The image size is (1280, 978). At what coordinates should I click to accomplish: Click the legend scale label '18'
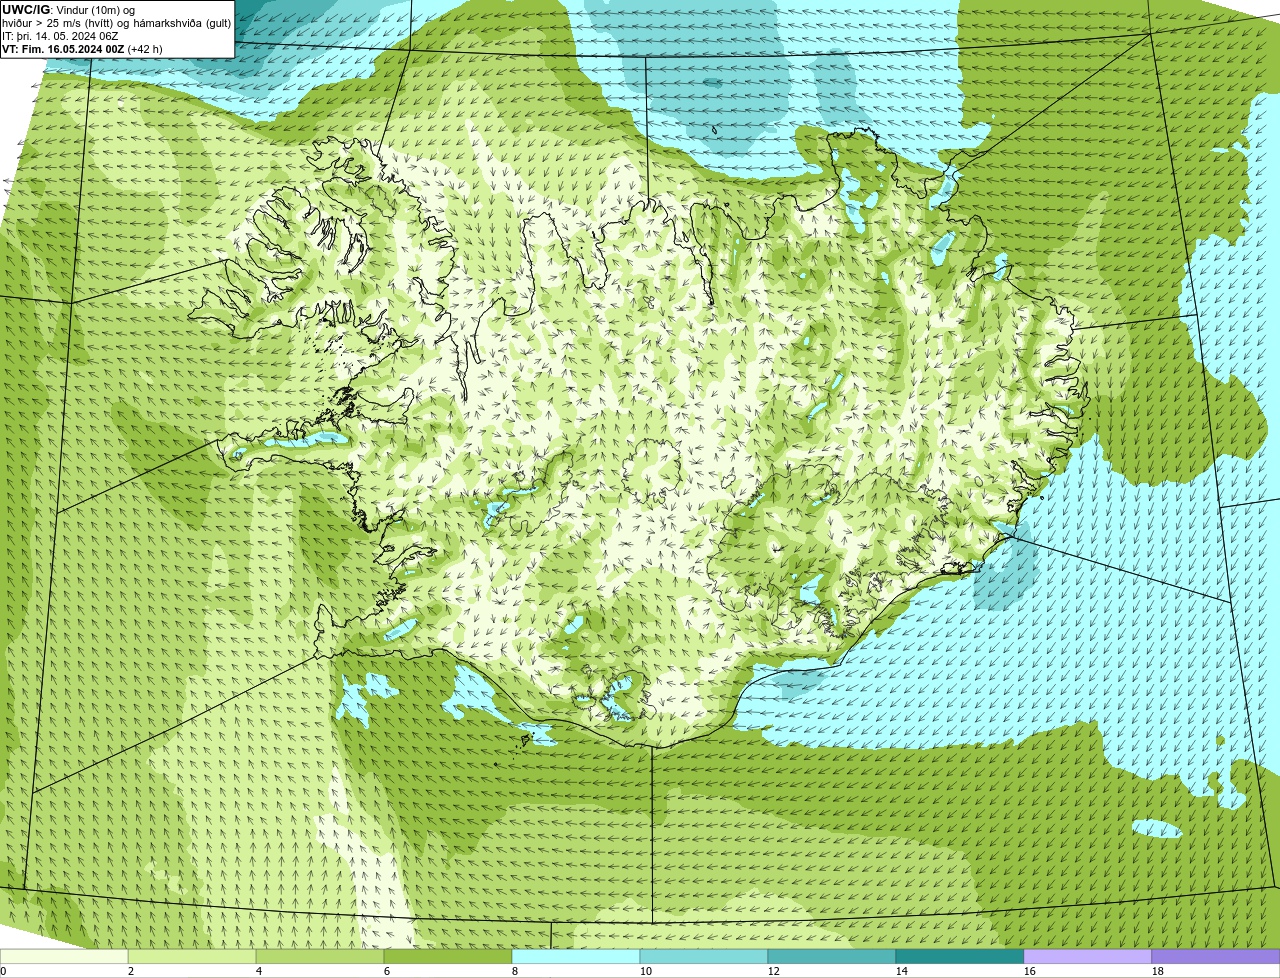[1158, 971]
